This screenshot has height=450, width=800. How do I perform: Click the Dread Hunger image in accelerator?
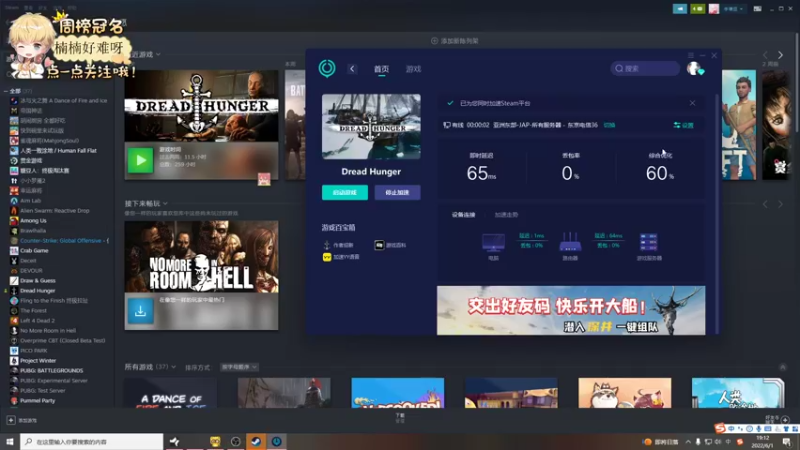click(371, 127)
